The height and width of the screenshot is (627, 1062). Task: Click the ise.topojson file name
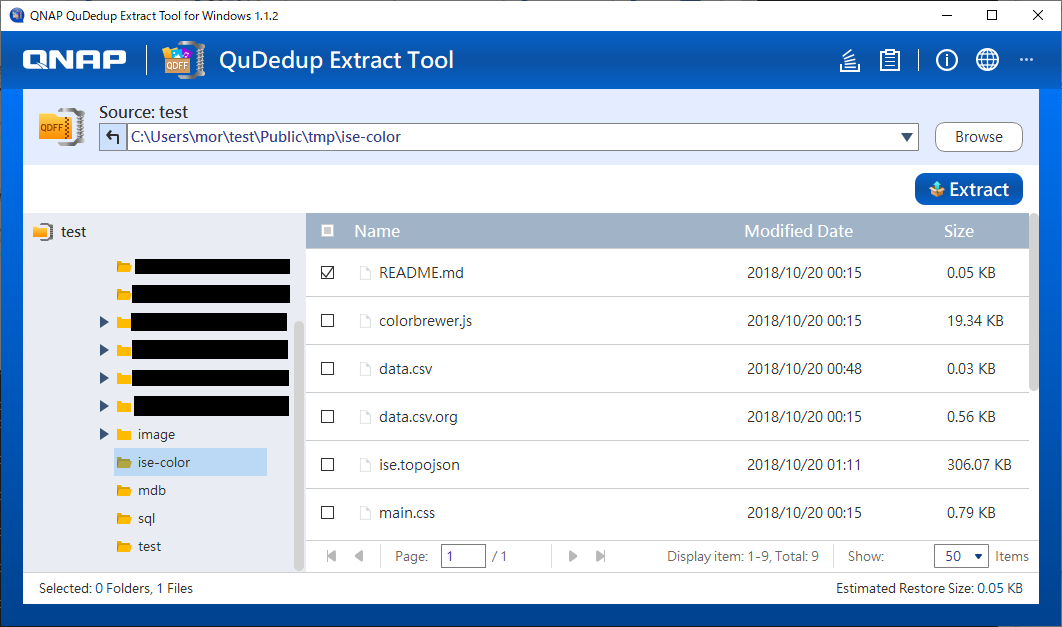(x=419, y=465)
